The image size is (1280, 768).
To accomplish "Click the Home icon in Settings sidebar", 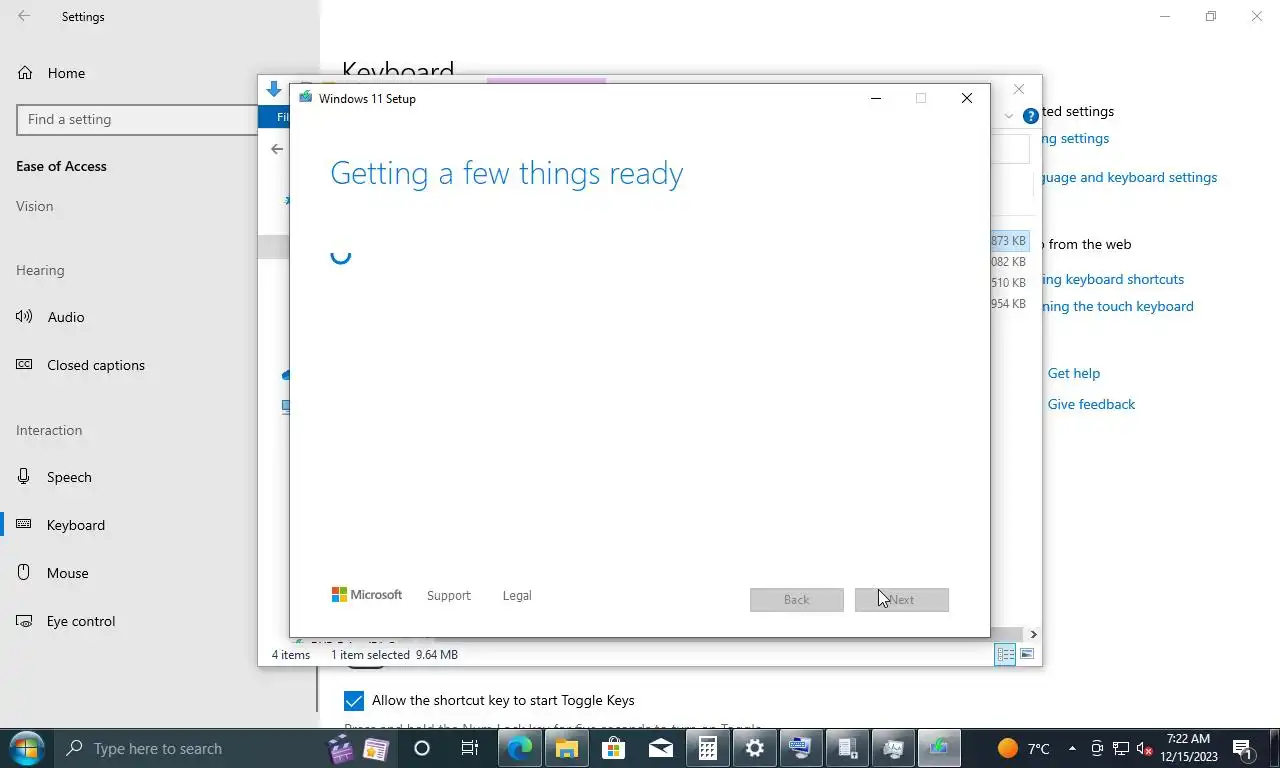I will pyautogui.click(x=25, y=73).
